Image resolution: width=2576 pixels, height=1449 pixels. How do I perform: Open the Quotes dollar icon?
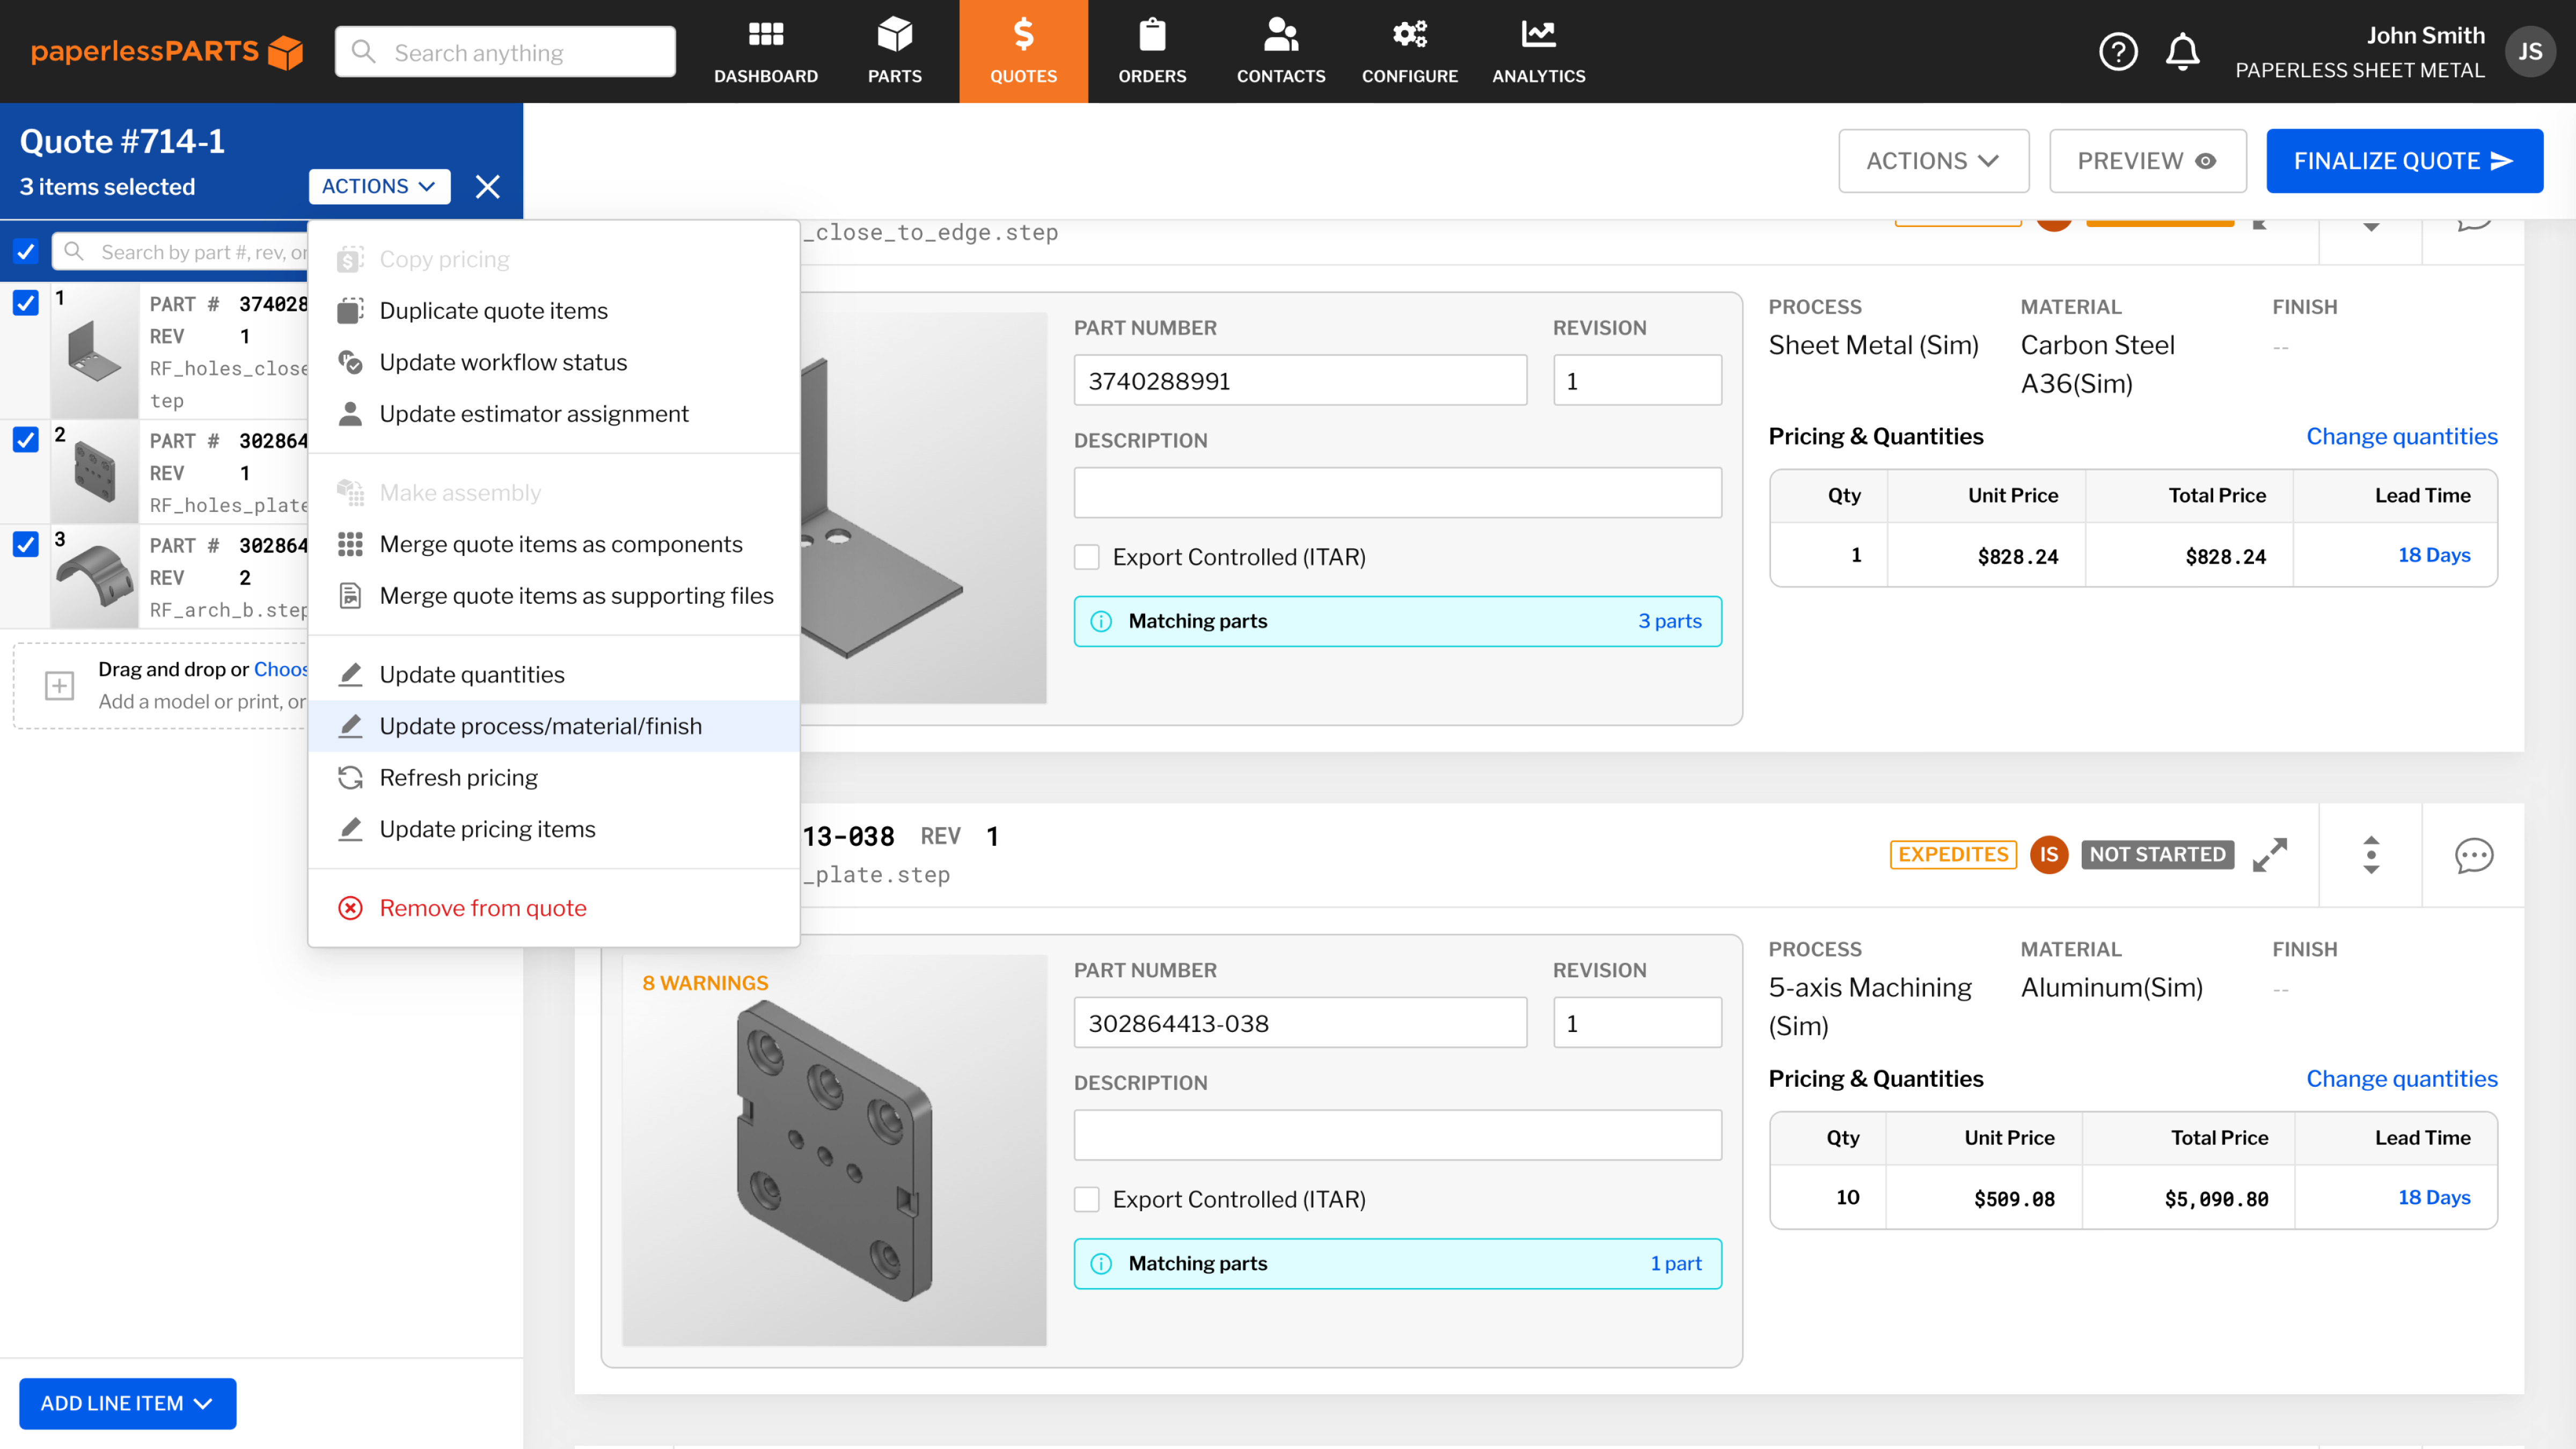click(x=1023, y=35)
